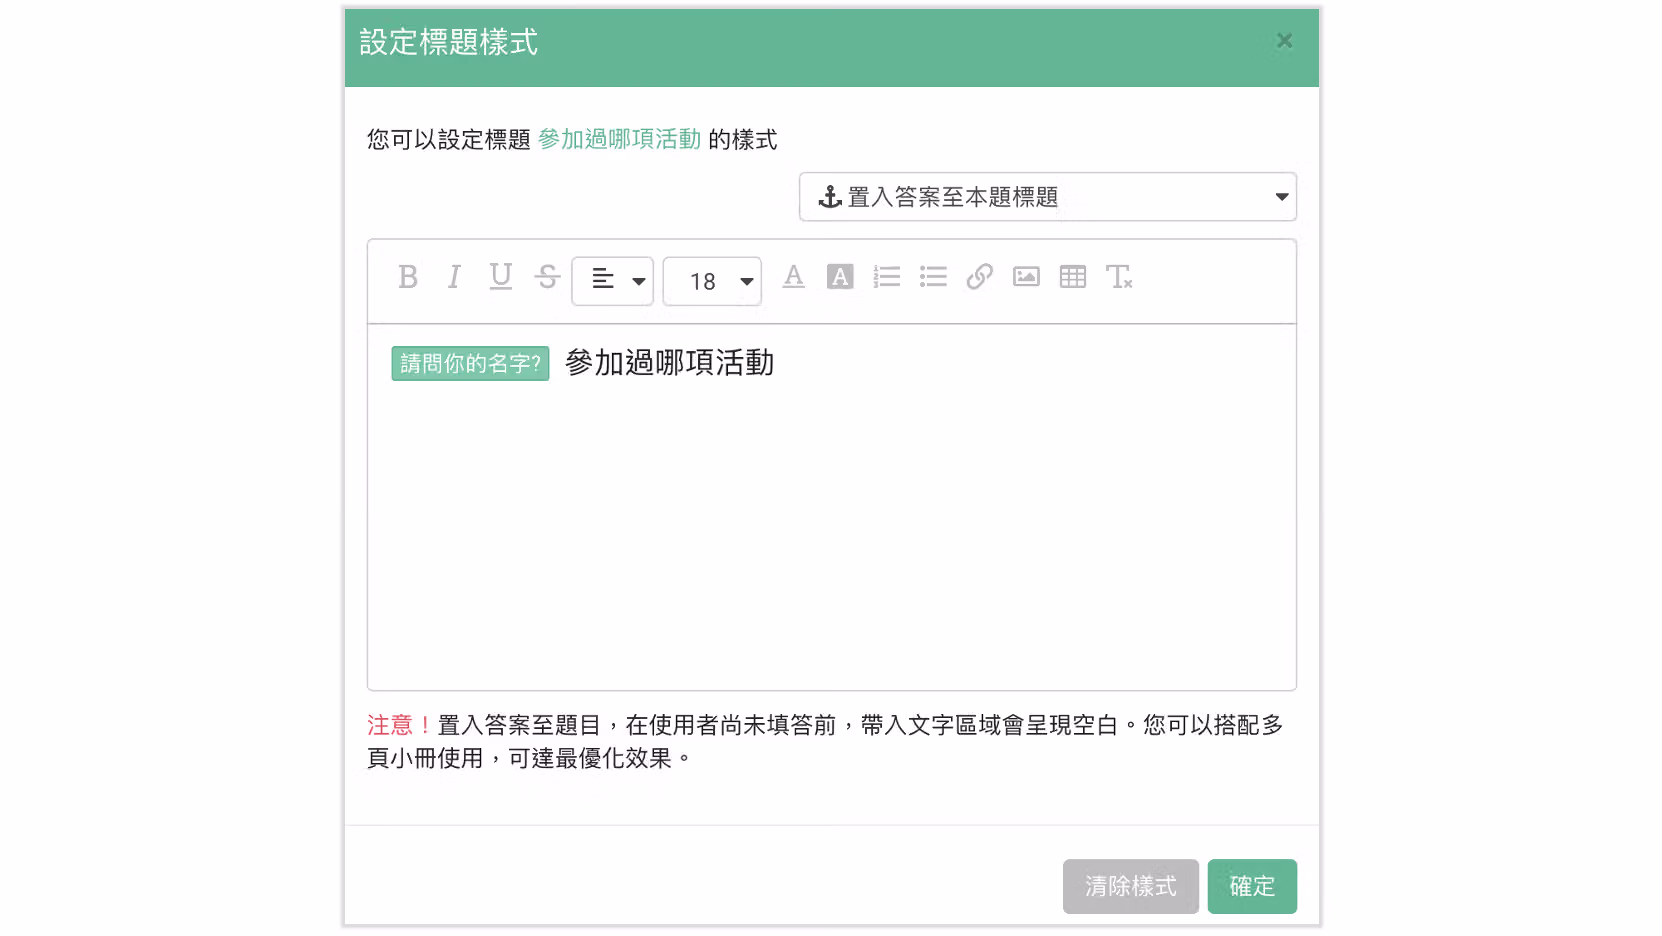The width and height of the screenshot is (1662, 936).
Task: Confirm with the 確定 button
Action: pos(1252,886)
